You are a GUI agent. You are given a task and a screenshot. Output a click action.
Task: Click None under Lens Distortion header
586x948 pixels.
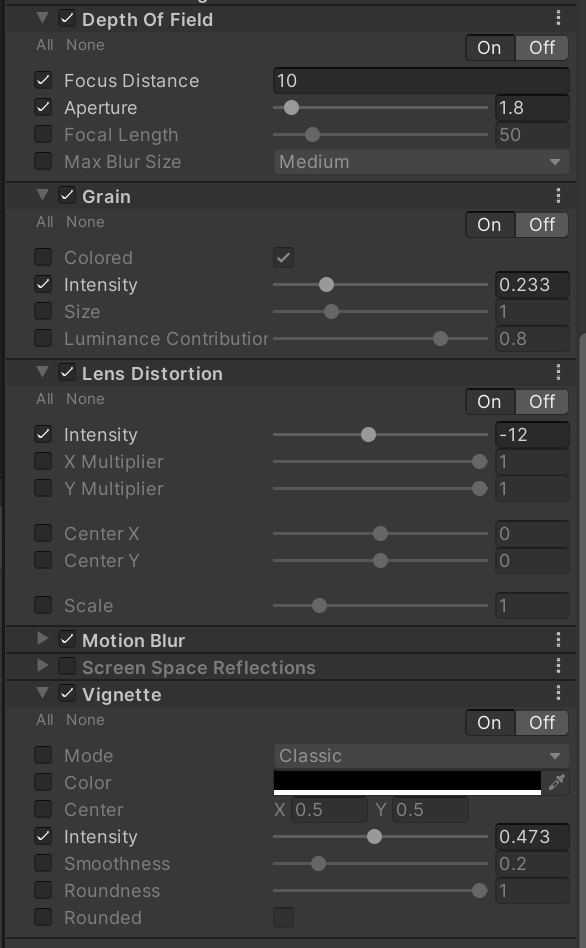tap(85, 399)
